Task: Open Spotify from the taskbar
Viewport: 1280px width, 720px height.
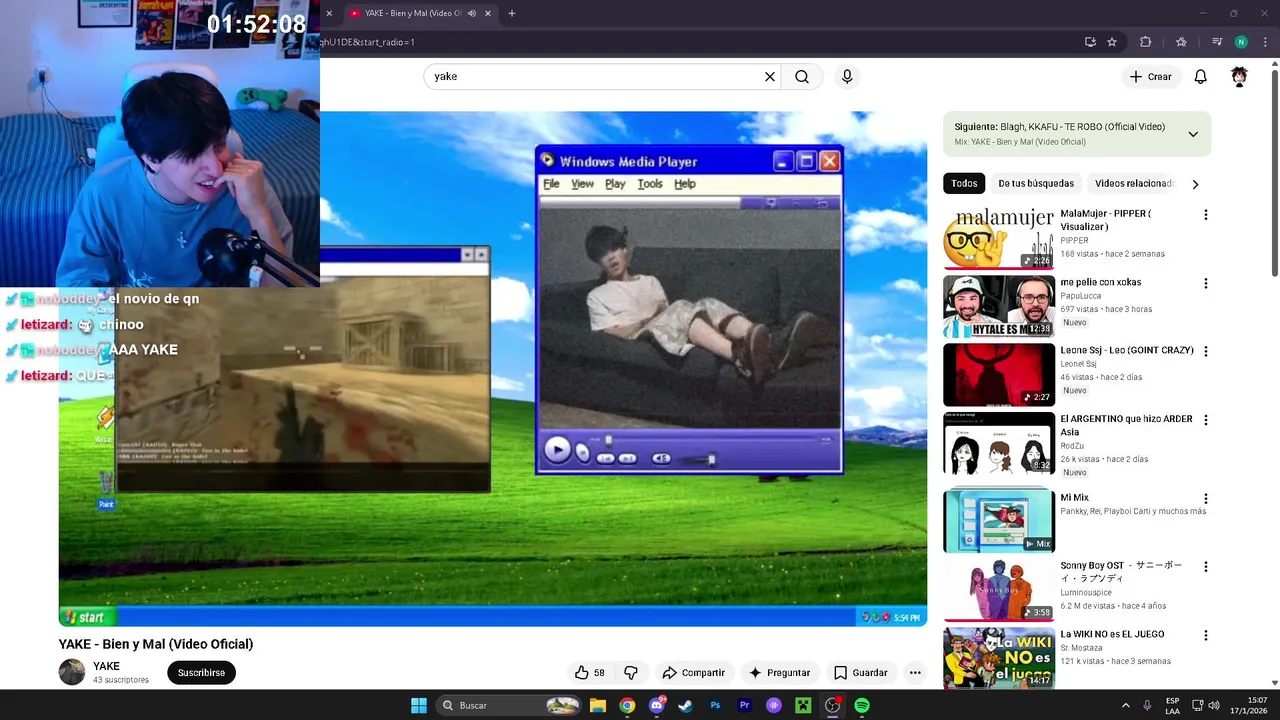Action: pyautogui.click(x=862, y=705)
